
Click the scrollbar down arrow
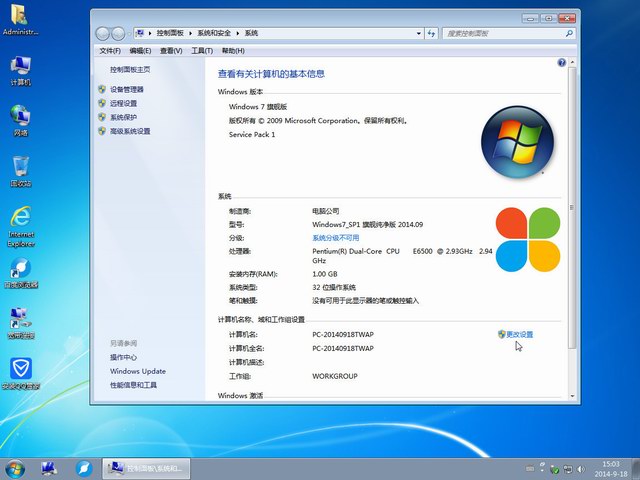(572, 396)
